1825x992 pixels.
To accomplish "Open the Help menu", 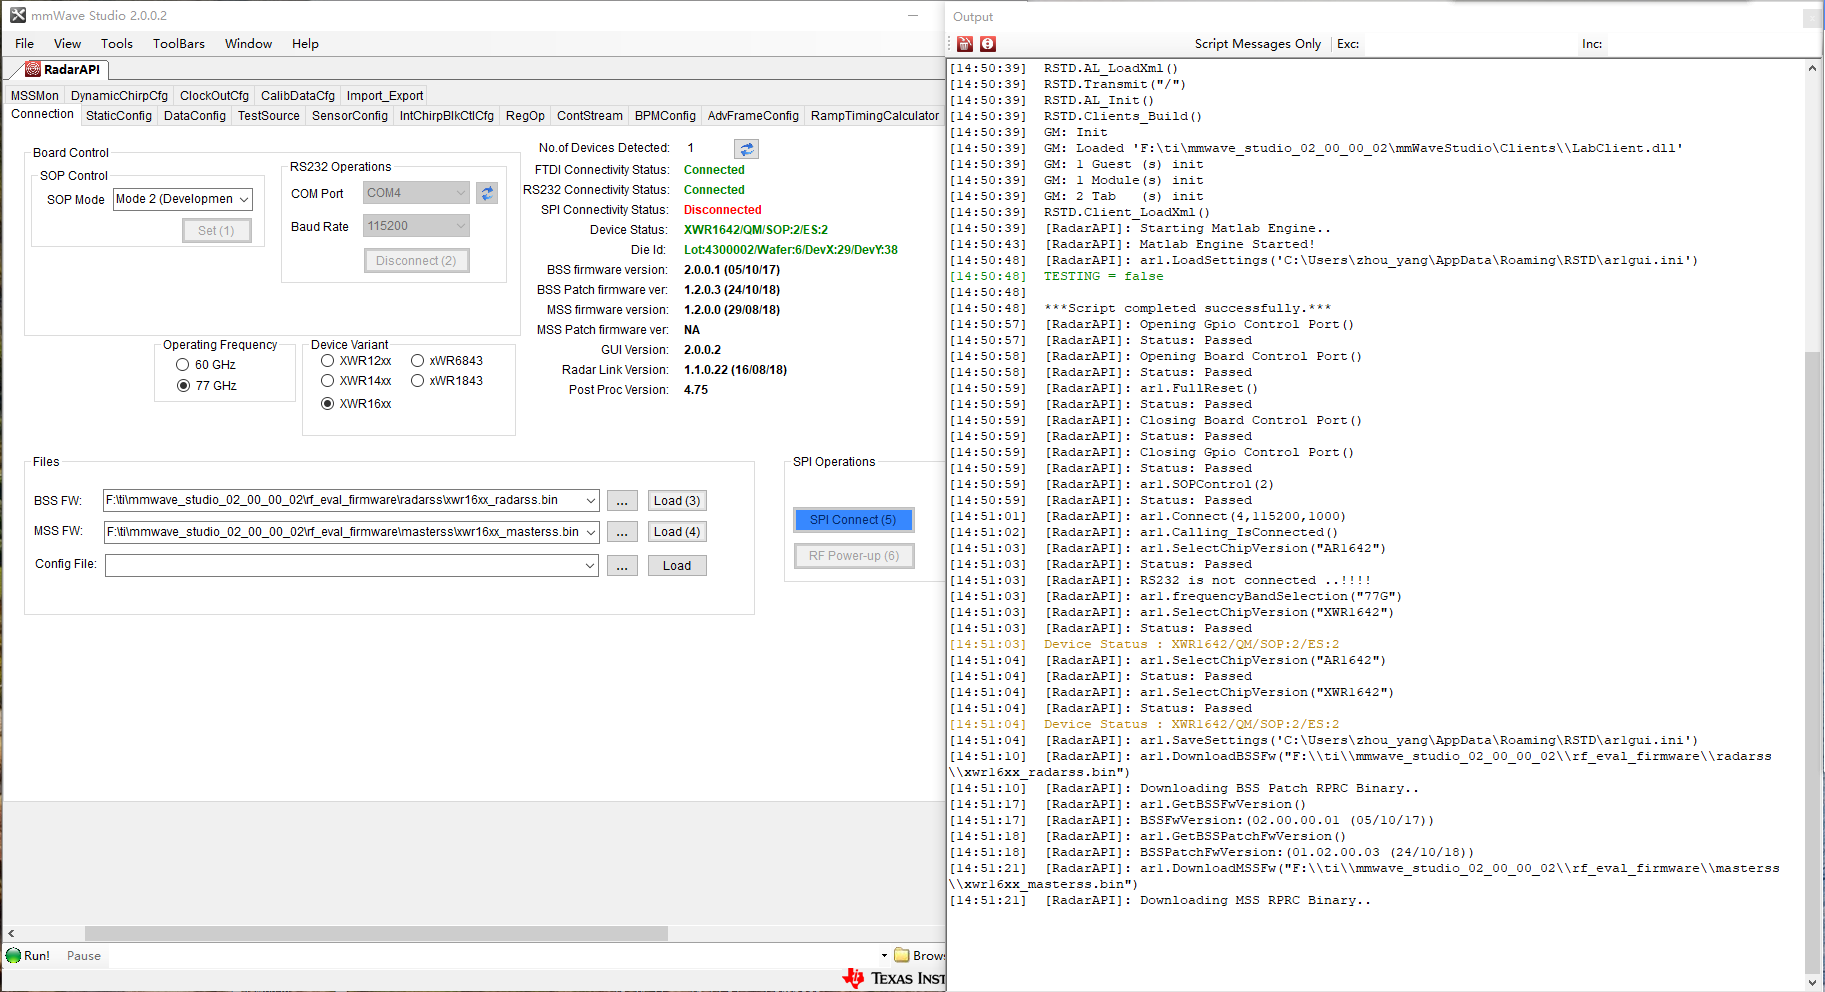I will click(306, 44).
